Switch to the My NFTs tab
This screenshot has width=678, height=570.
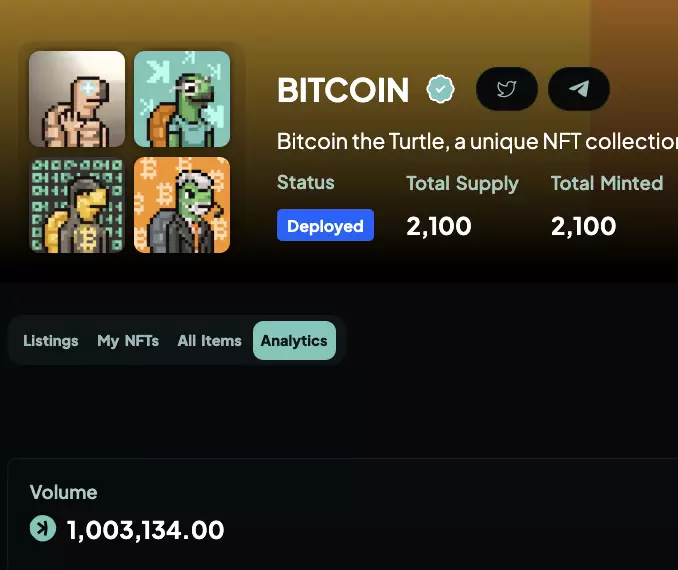point(128,341)
